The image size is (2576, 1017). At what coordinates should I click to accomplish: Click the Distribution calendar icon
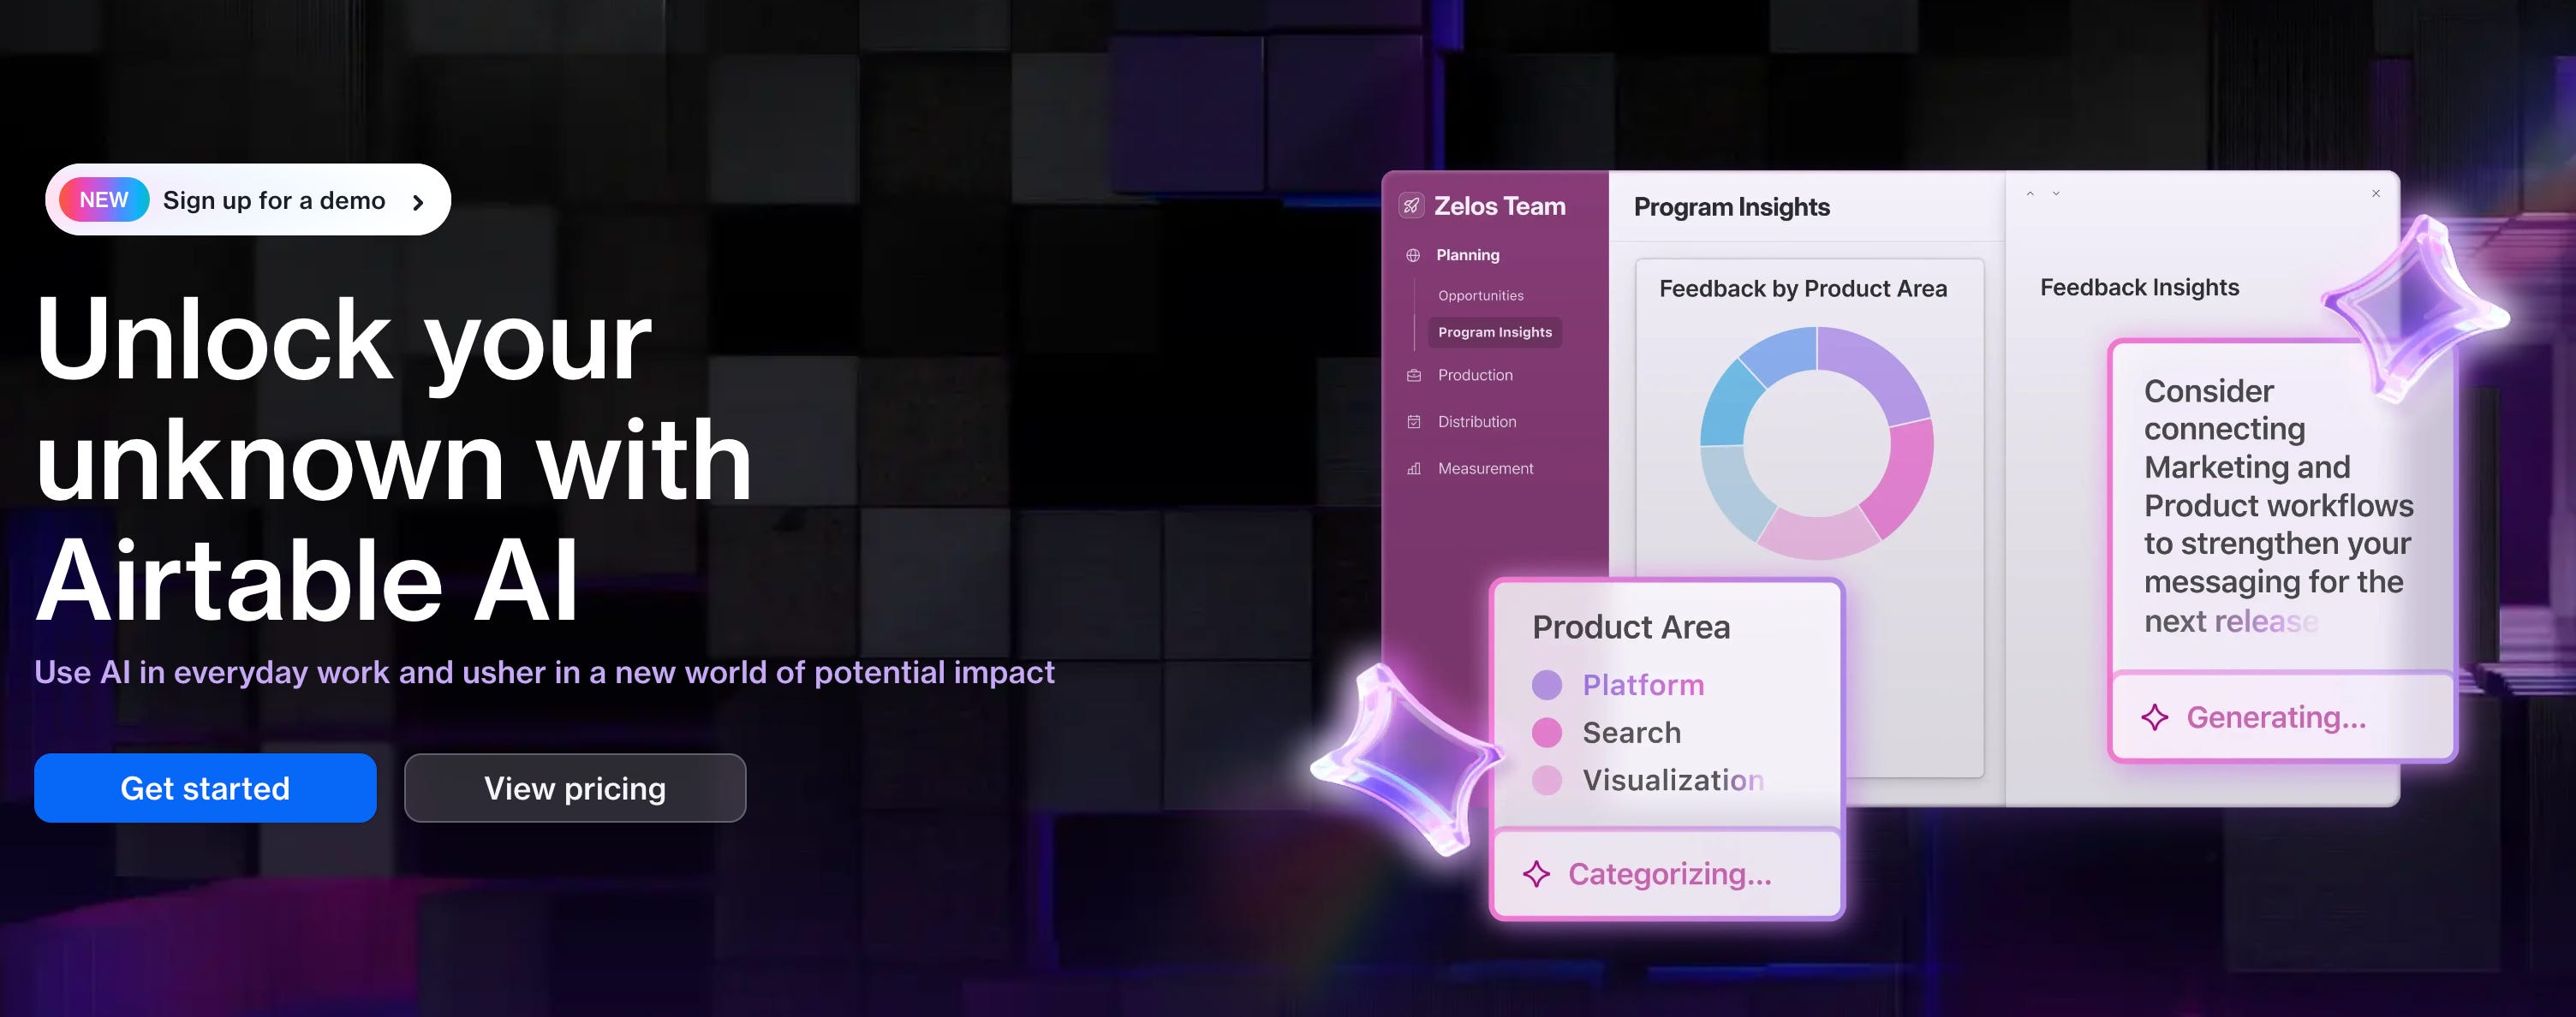[1414, 422]
